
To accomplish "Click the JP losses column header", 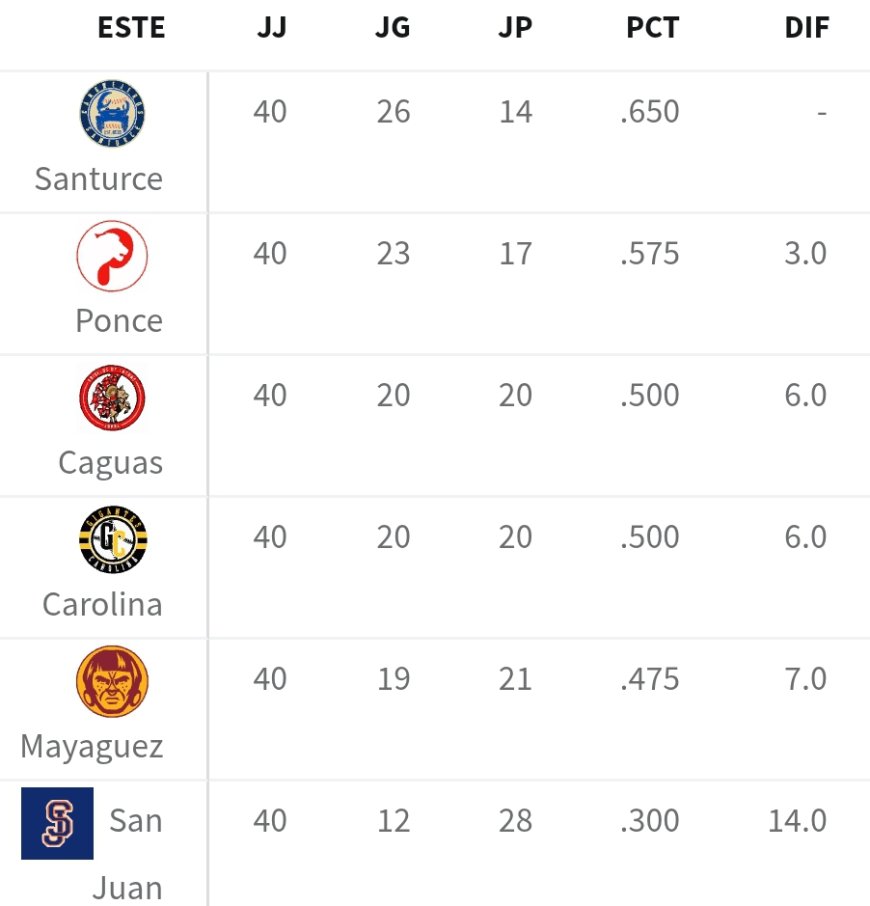I will point(515,28).
